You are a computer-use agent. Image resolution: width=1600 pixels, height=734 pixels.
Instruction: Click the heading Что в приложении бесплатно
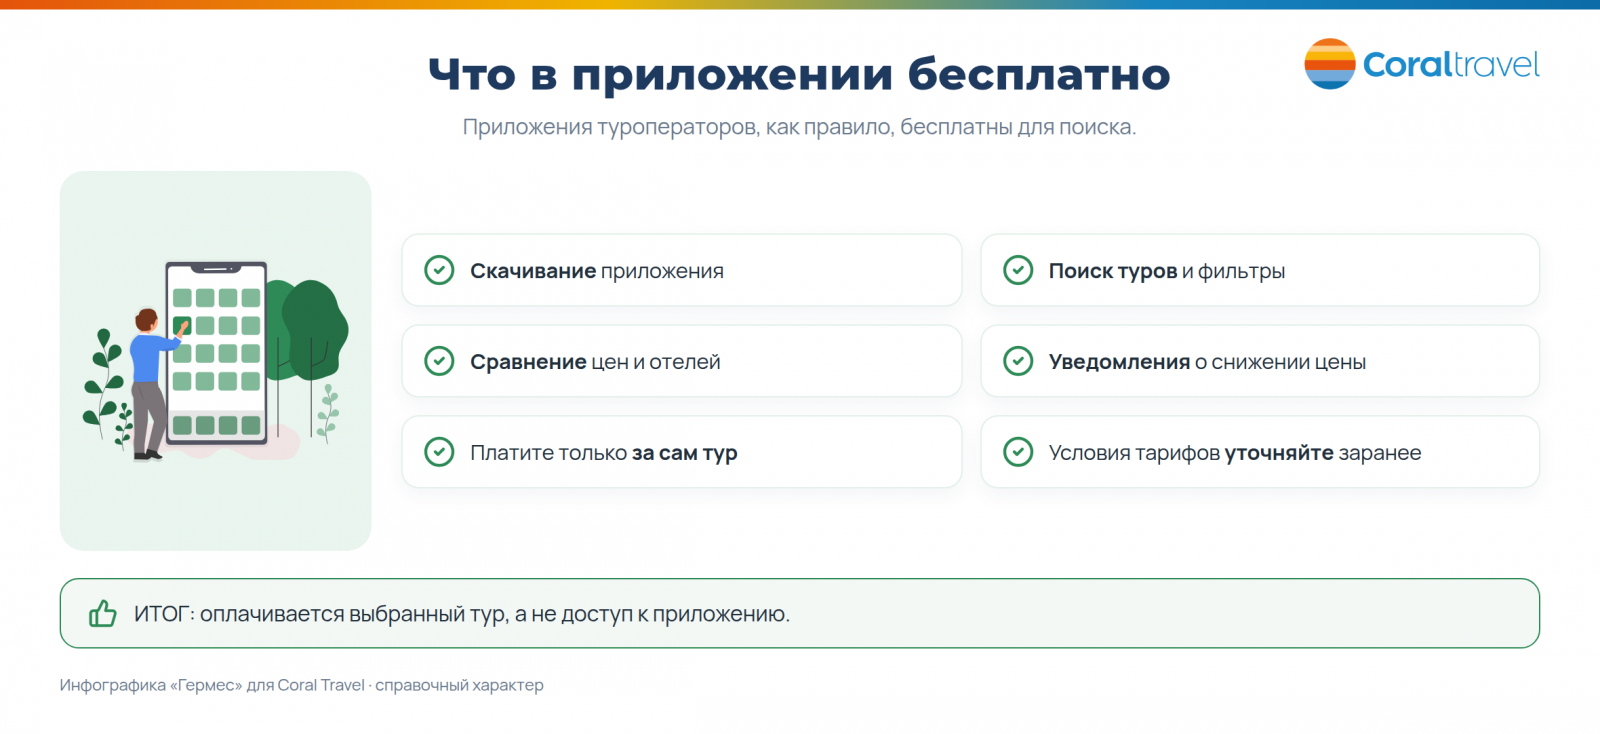pos(799,74)
